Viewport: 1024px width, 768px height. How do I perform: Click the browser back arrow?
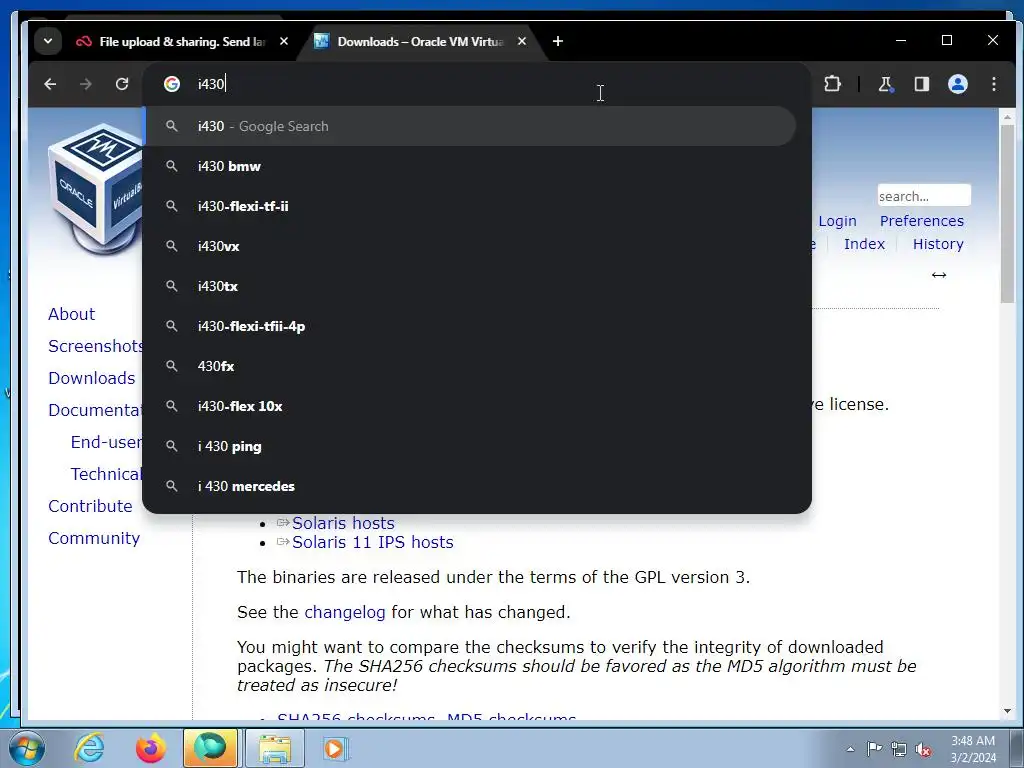pos(50,84)
